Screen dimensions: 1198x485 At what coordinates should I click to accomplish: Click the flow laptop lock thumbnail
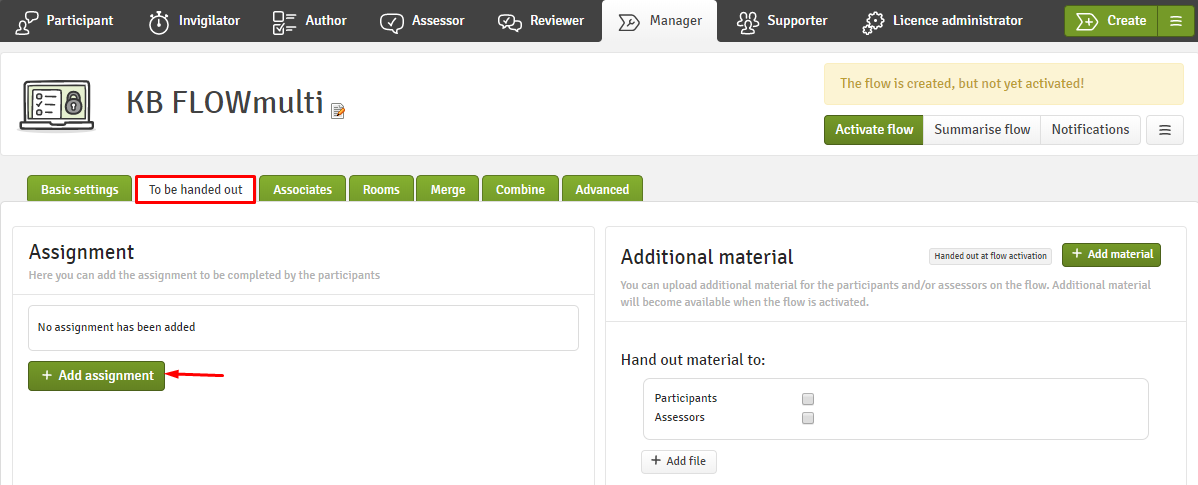pos(57,105)
